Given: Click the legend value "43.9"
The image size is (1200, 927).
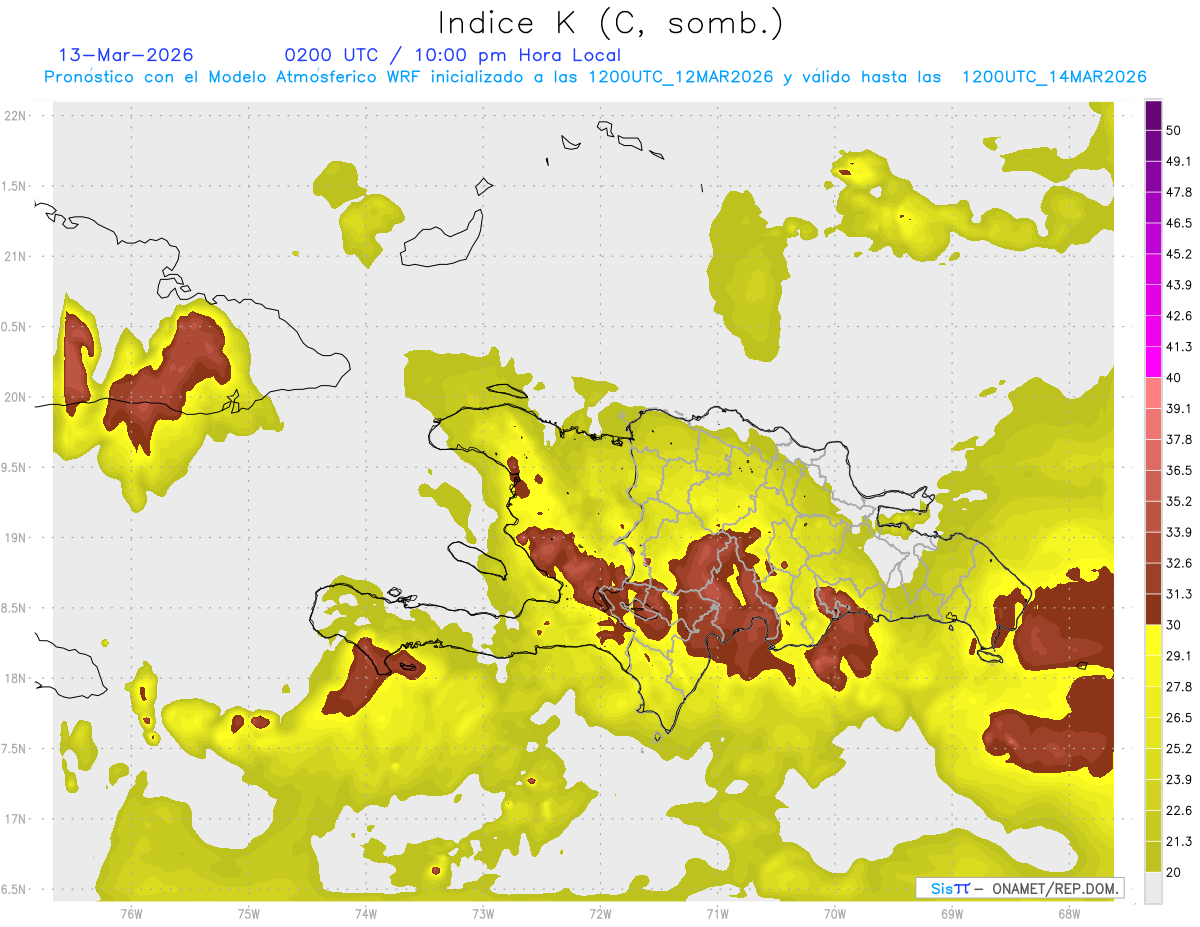Looking at the screenshot, I should (x=1179, y=285).
